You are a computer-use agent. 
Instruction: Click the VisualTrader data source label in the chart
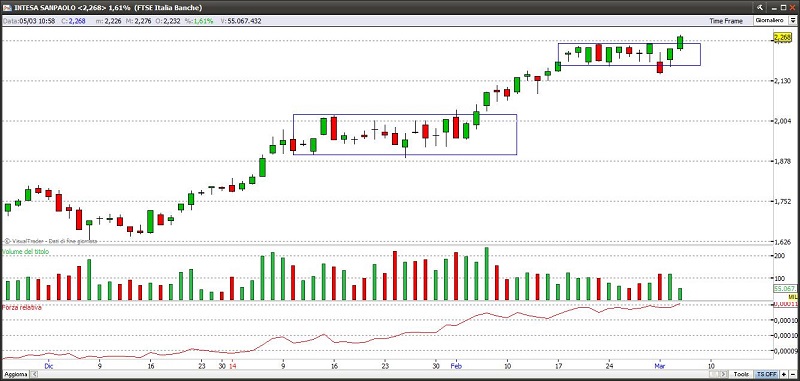coord(50,241)
